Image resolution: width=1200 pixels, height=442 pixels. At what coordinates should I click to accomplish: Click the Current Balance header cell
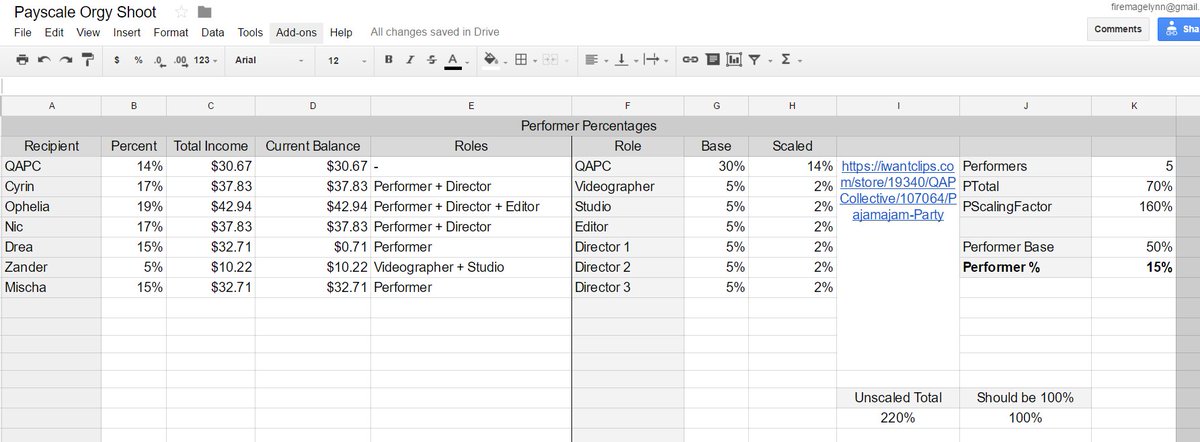[313, 146]
